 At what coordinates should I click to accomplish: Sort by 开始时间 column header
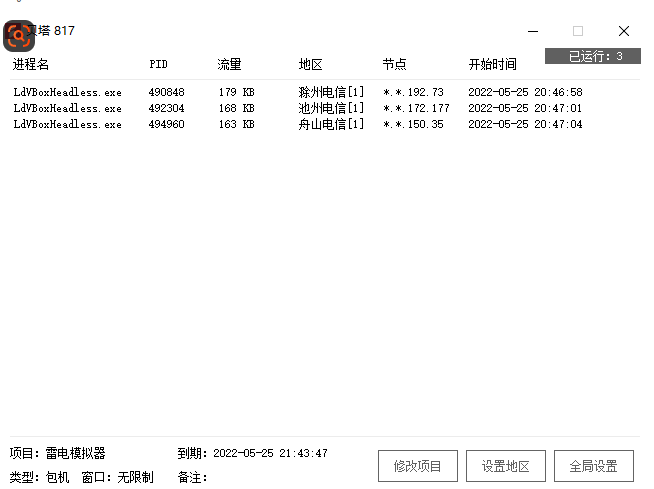[x=493, y=64]
